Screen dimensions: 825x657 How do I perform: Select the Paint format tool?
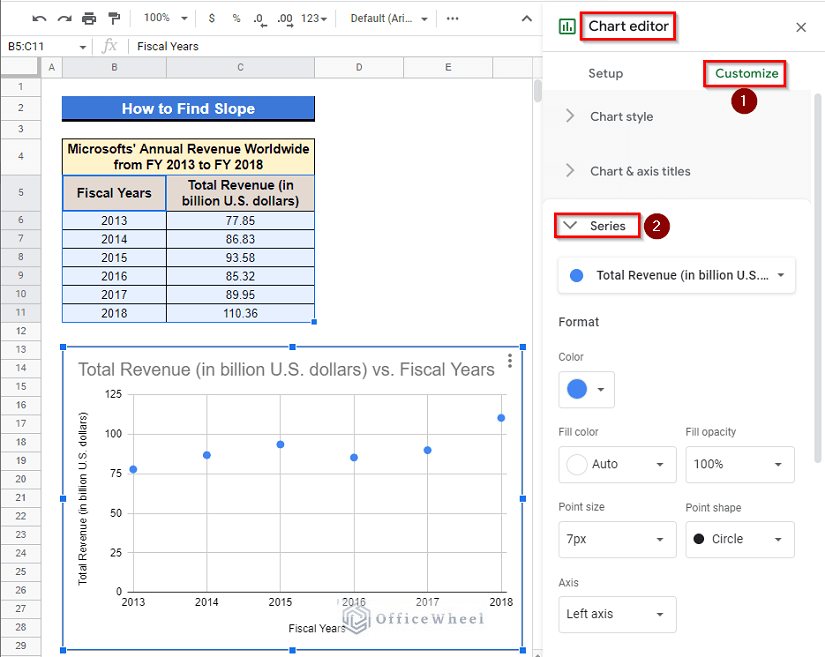click(x=113, y=17)
